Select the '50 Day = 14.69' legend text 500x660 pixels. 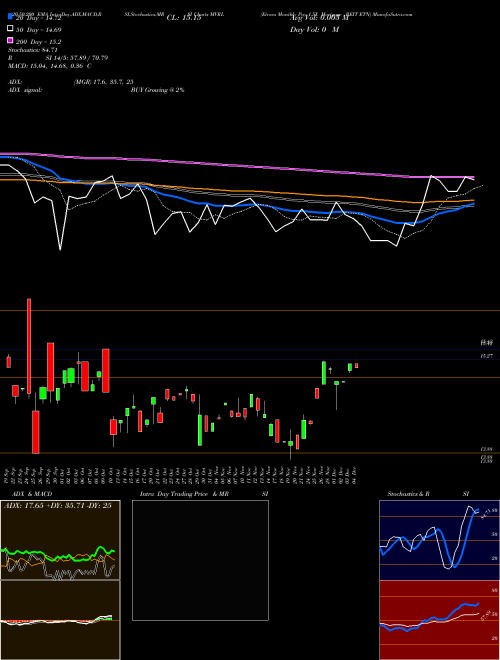pyautogui.click(x=39, y=30)
